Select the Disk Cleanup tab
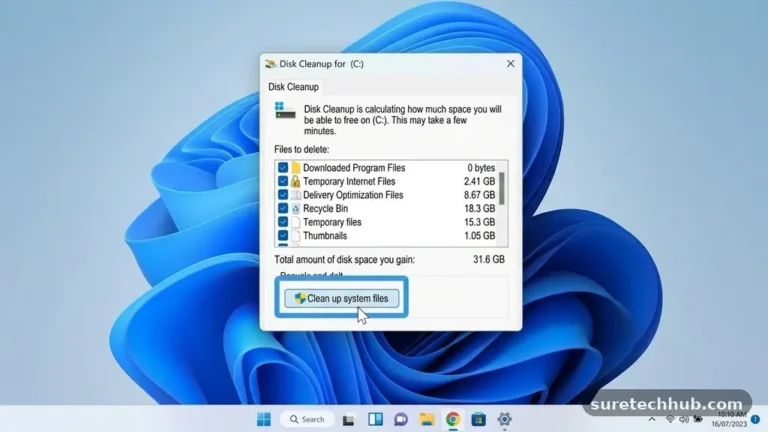Screen dimensions: 768x432 coord(293,87)
